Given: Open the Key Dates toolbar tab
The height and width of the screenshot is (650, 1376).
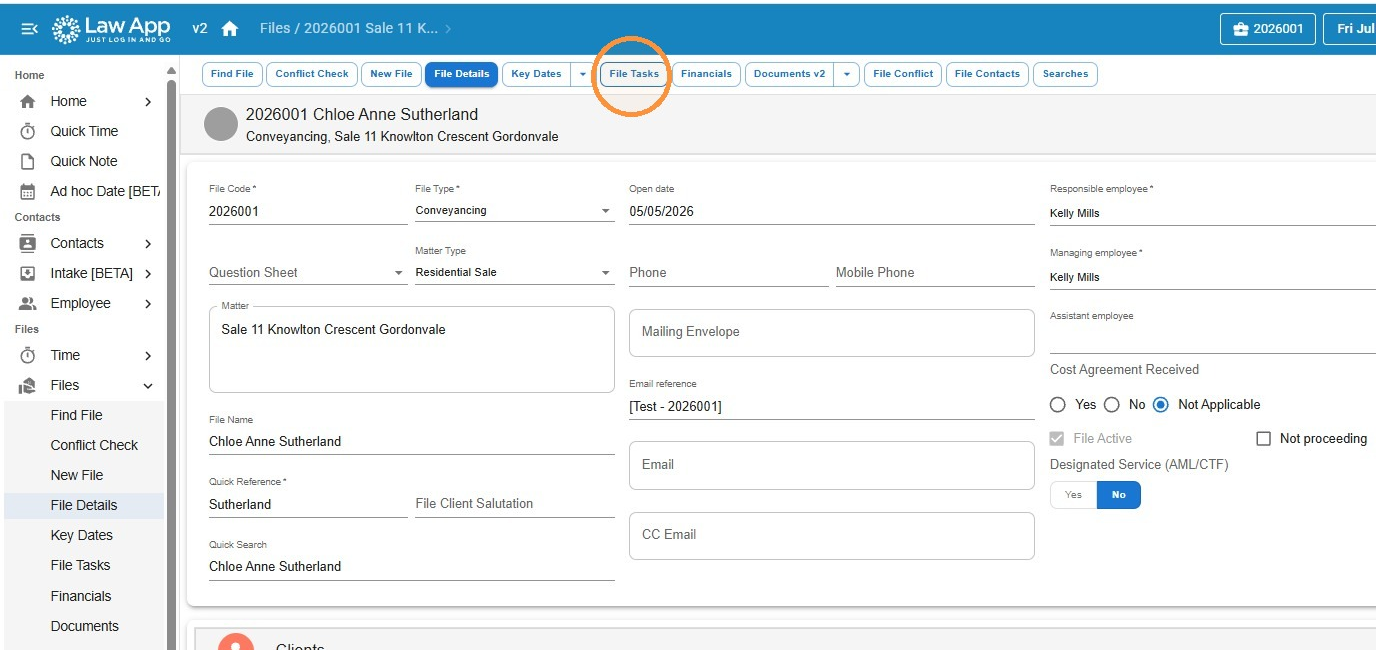Looking at the screenshot, I should coord(536,74).
